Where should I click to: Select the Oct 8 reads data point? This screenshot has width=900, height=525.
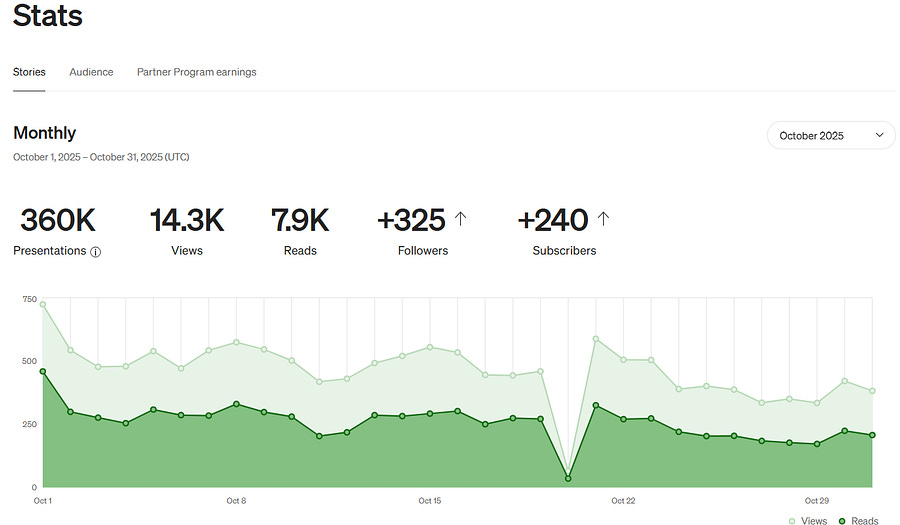coord(236,405)
